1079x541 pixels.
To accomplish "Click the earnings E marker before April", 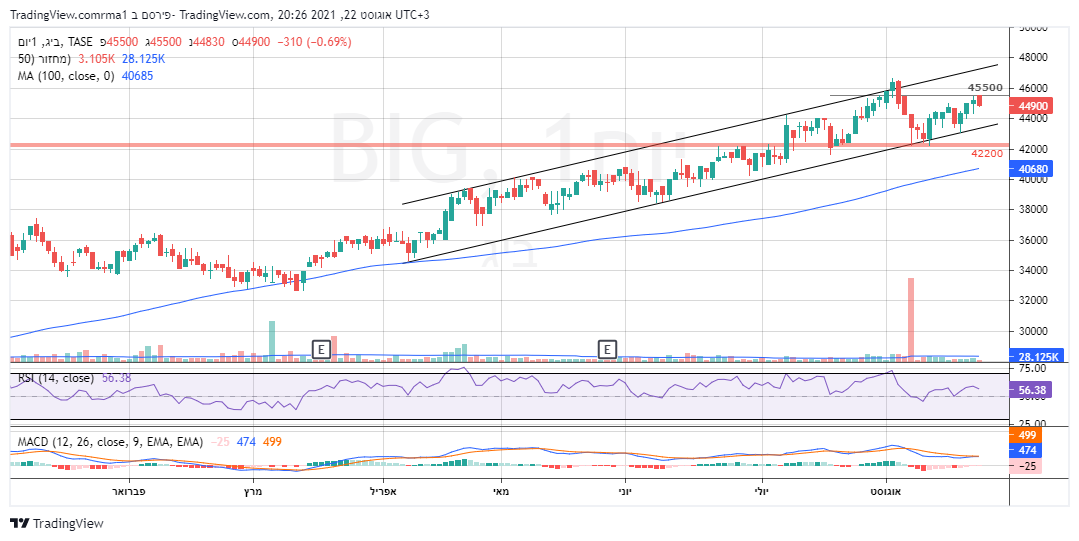I will 321,350.
